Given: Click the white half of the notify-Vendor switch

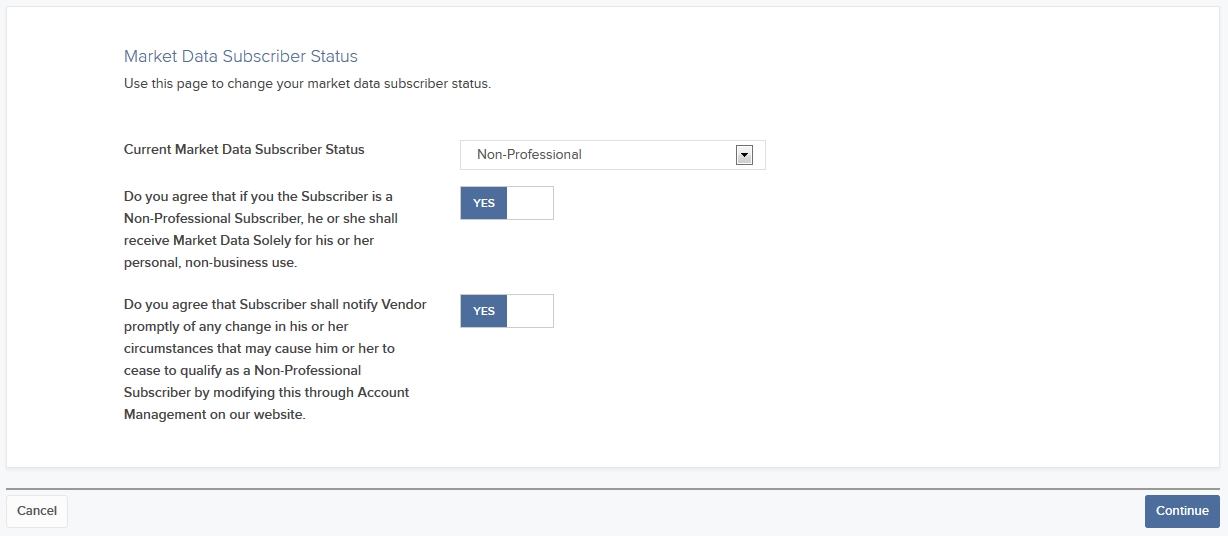Looking at the screenshot, I should tap(530, 311).
